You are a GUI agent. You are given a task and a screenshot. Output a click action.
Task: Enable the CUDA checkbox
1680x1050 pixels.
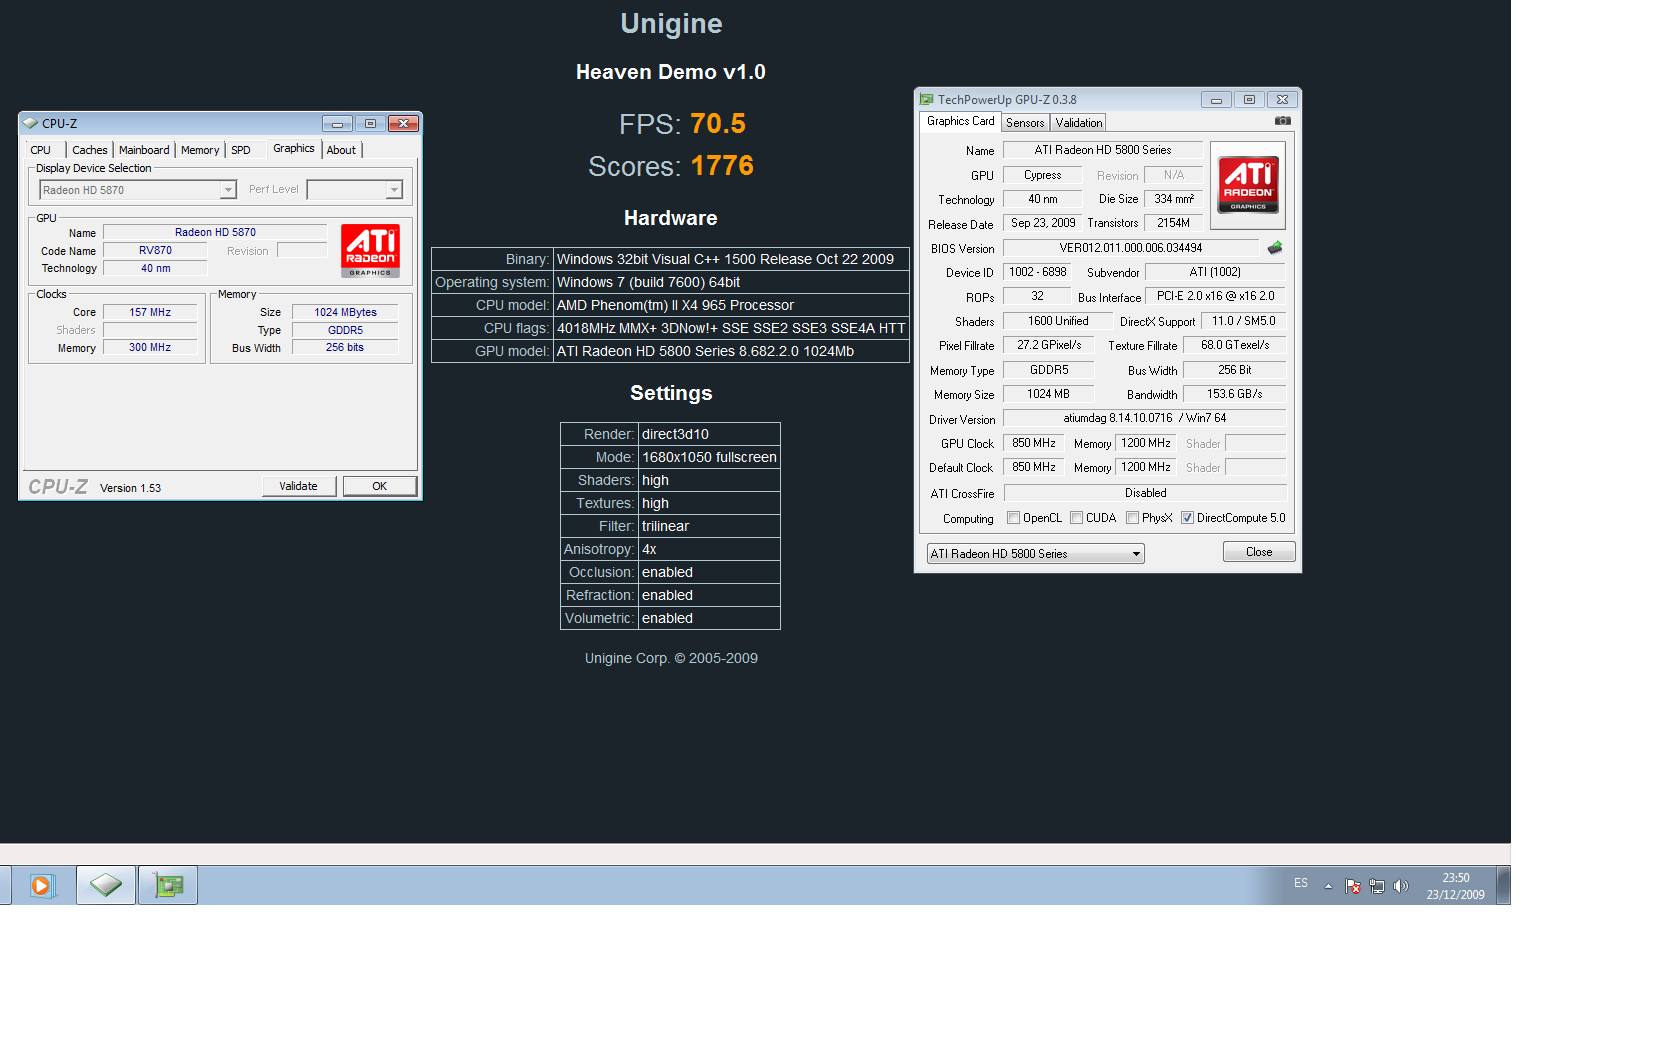tap(1077, 518)
